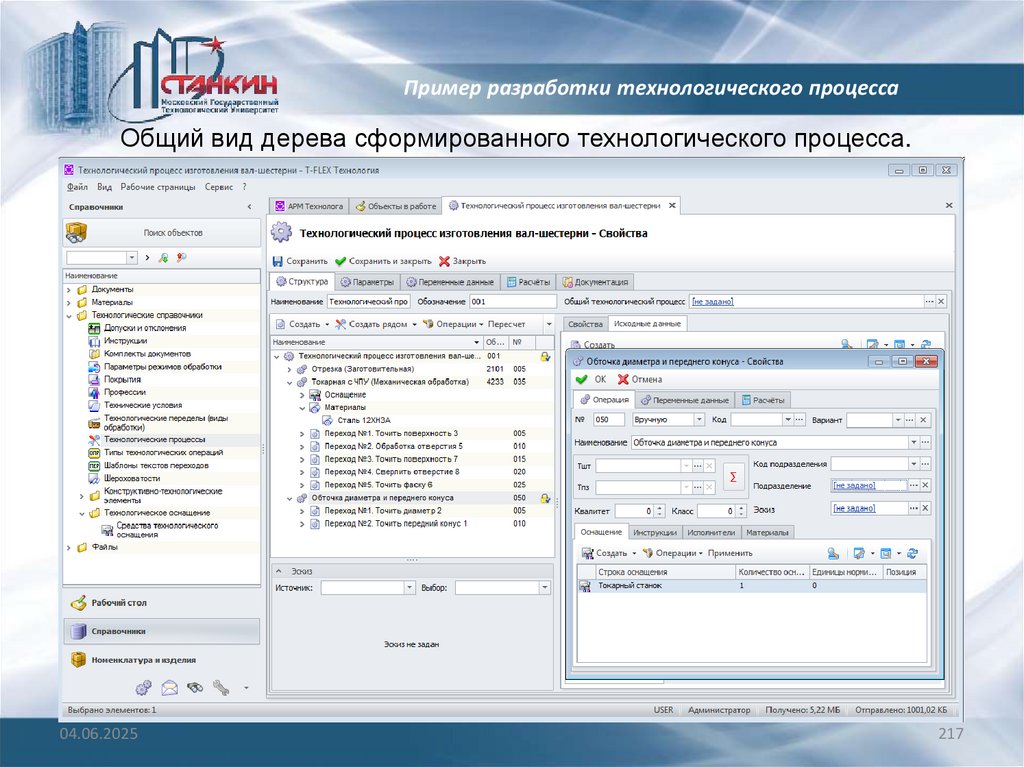Switch to Объекты в работе tab
Viewport: 1024px width, 767px height.
pyautogui.click(x=396, y=206)
